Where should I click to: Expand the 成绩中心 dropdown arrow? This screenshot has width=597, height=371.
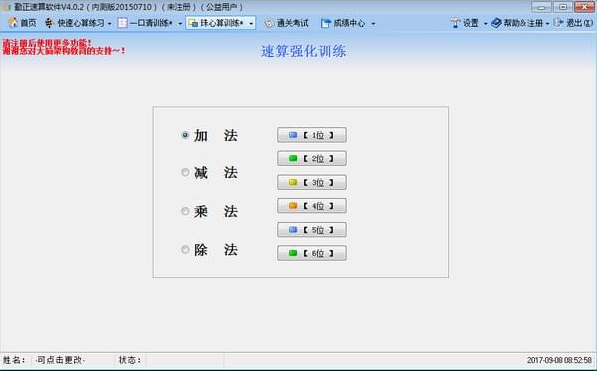pos(373,24)
